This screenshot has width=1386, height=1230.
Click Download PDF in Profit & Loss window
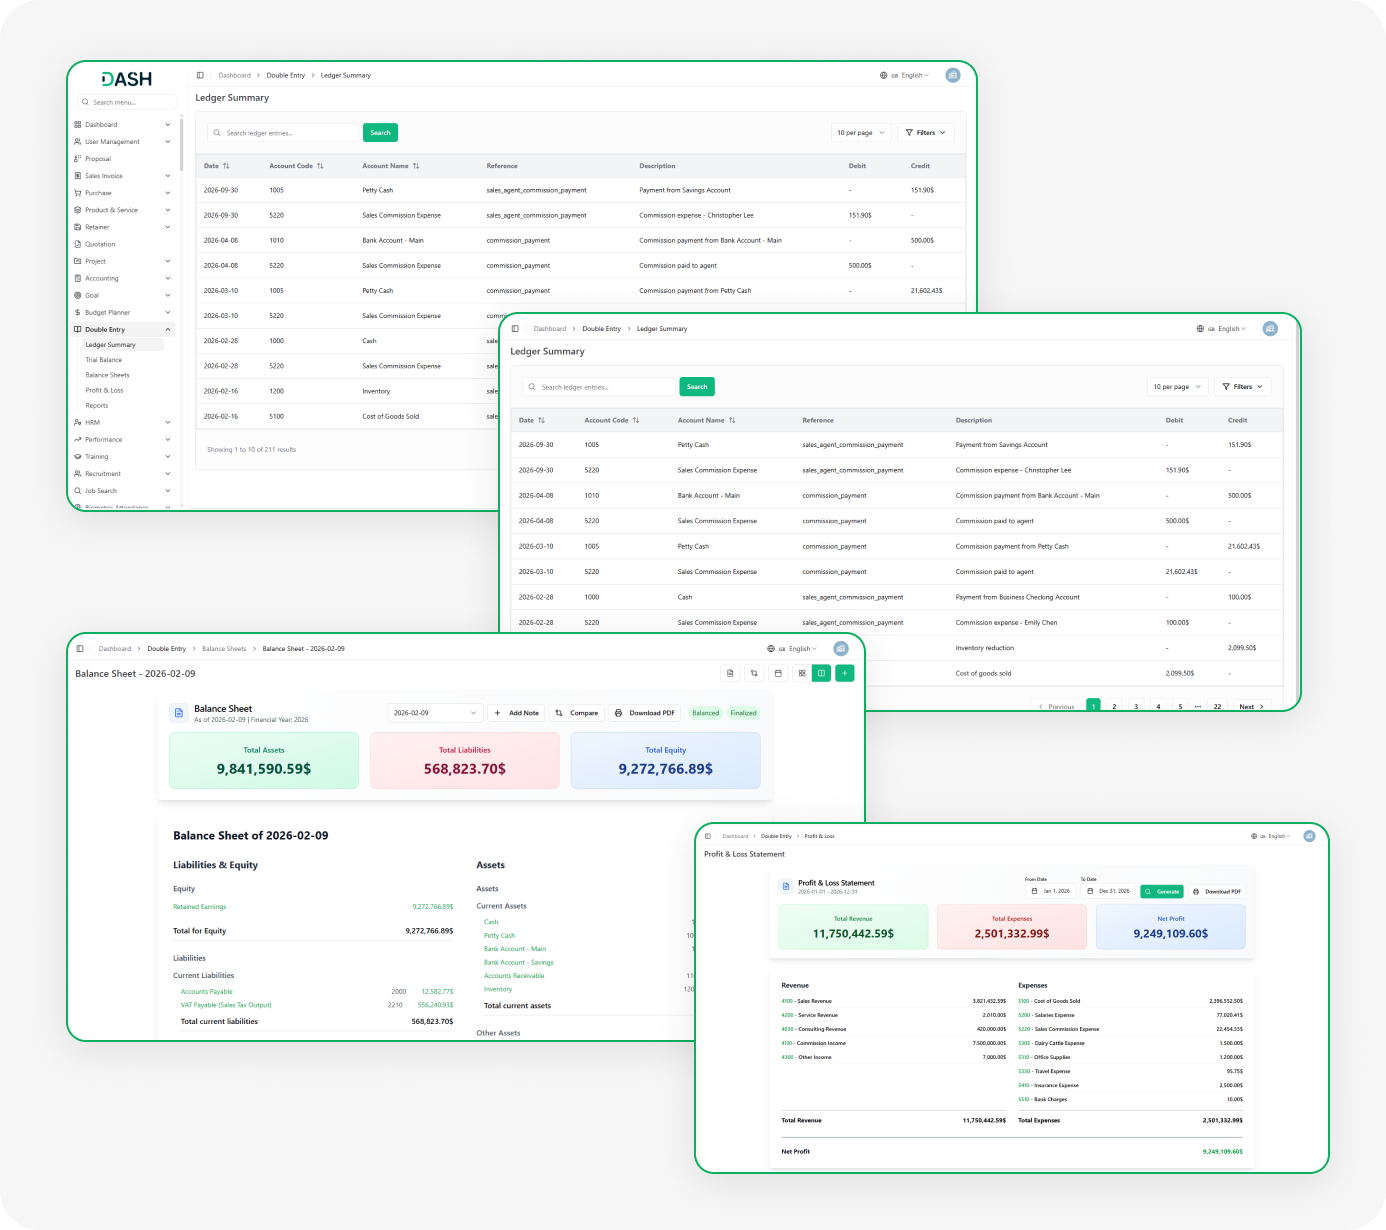pos(1217,891)
